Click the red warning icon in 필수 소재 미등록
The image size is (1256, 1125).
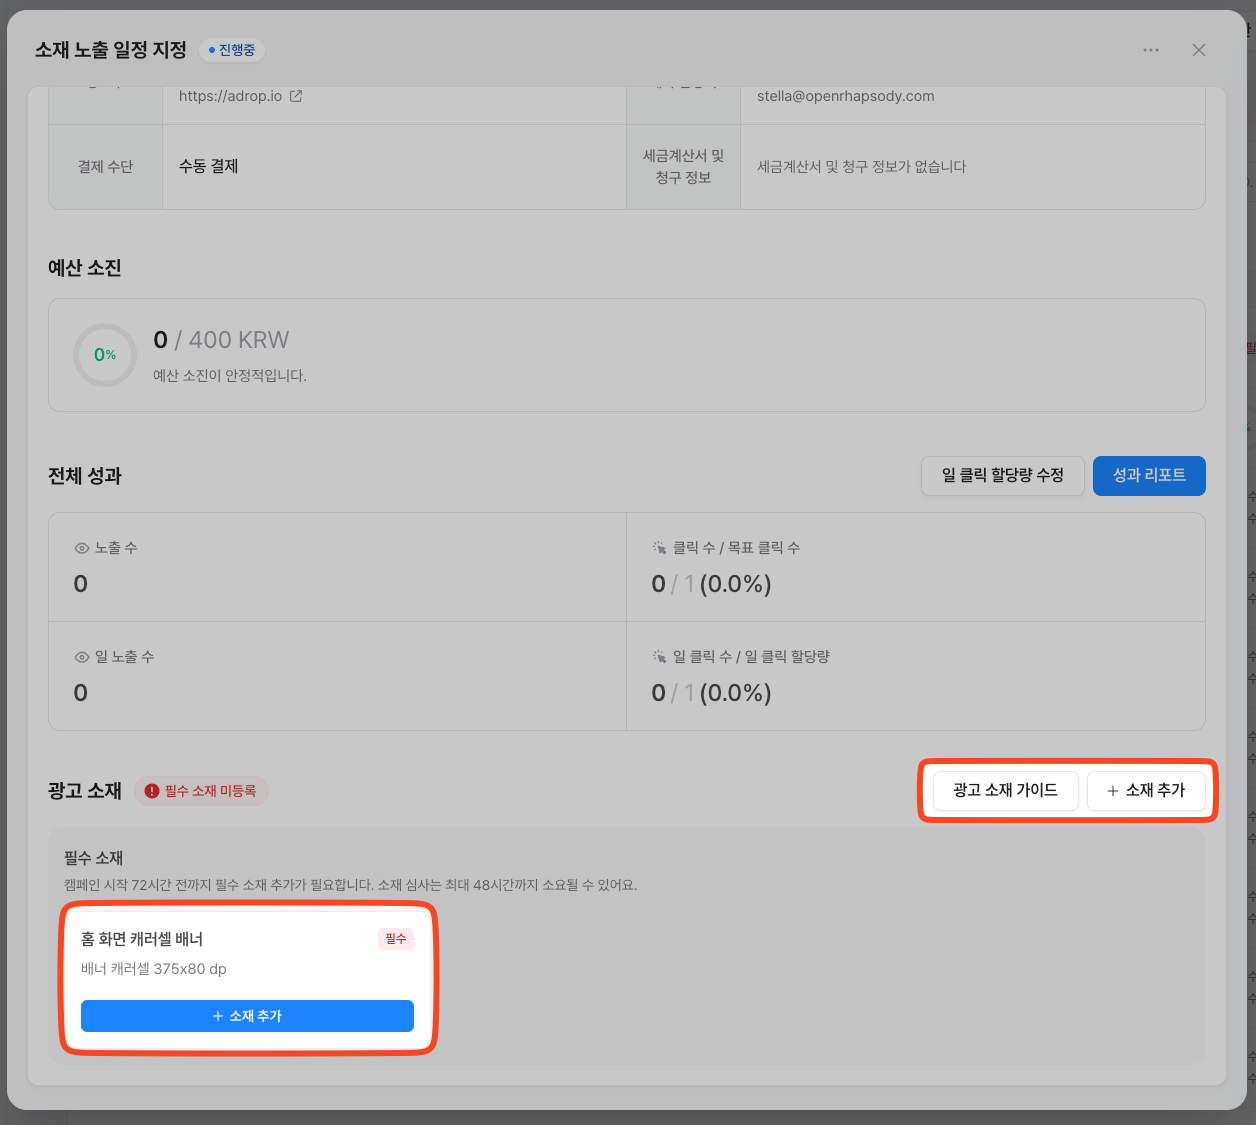click(x=152, y=791)
